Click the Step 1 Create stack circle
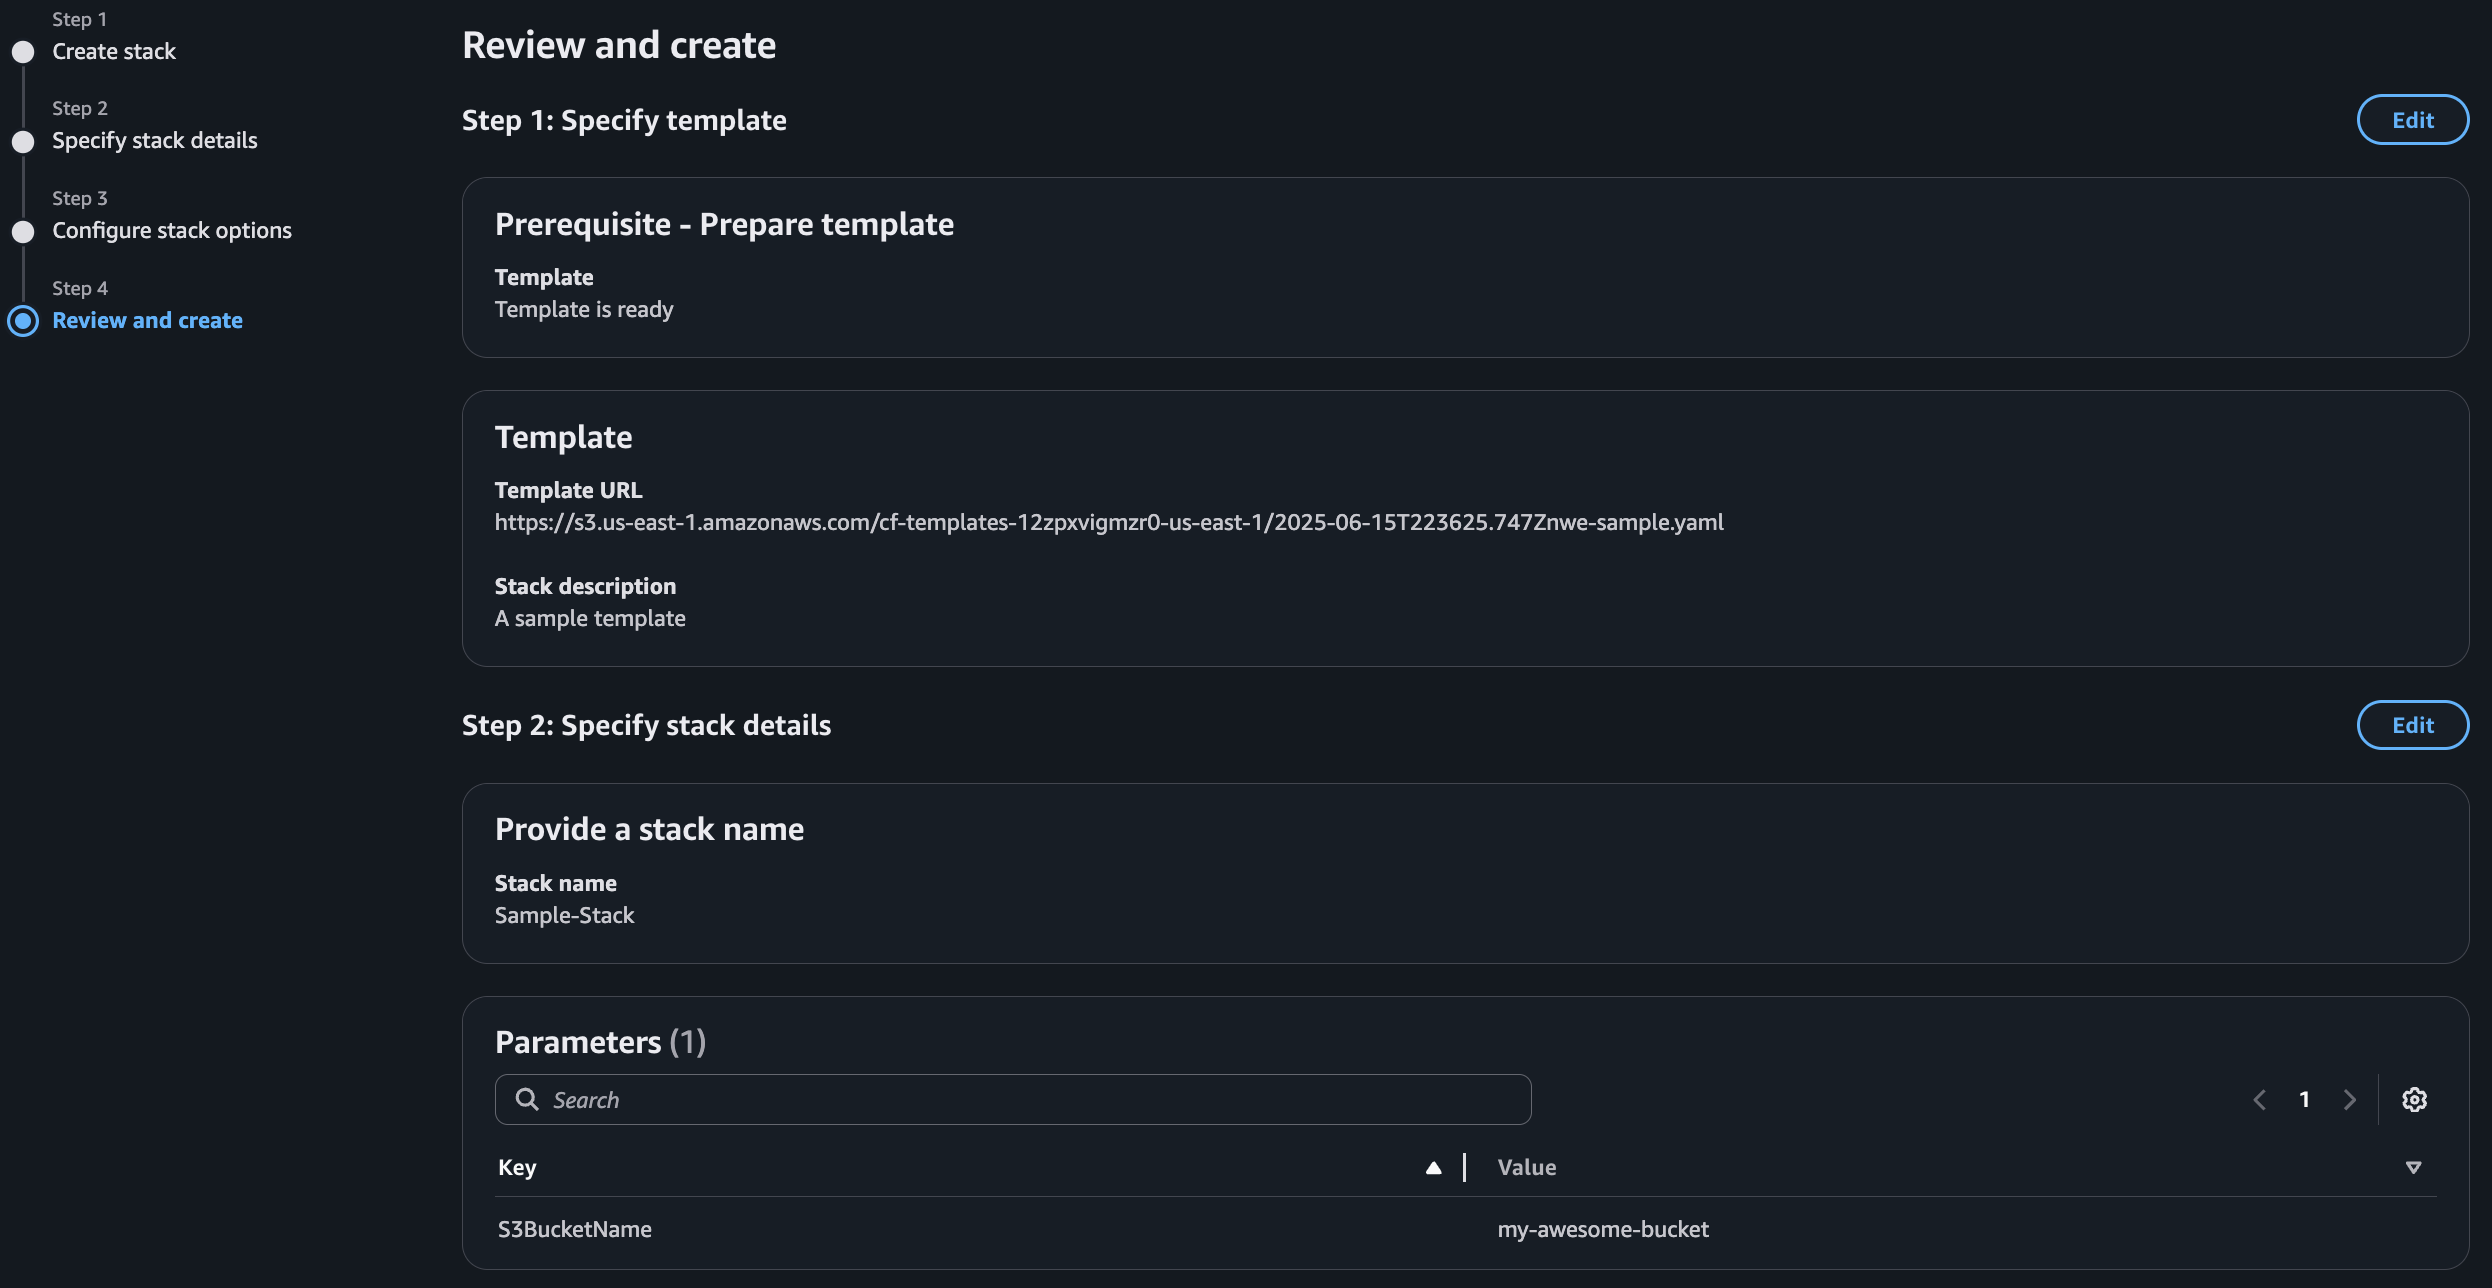The width and height of the screenshot is (2492, 1288). click(23, 52)
